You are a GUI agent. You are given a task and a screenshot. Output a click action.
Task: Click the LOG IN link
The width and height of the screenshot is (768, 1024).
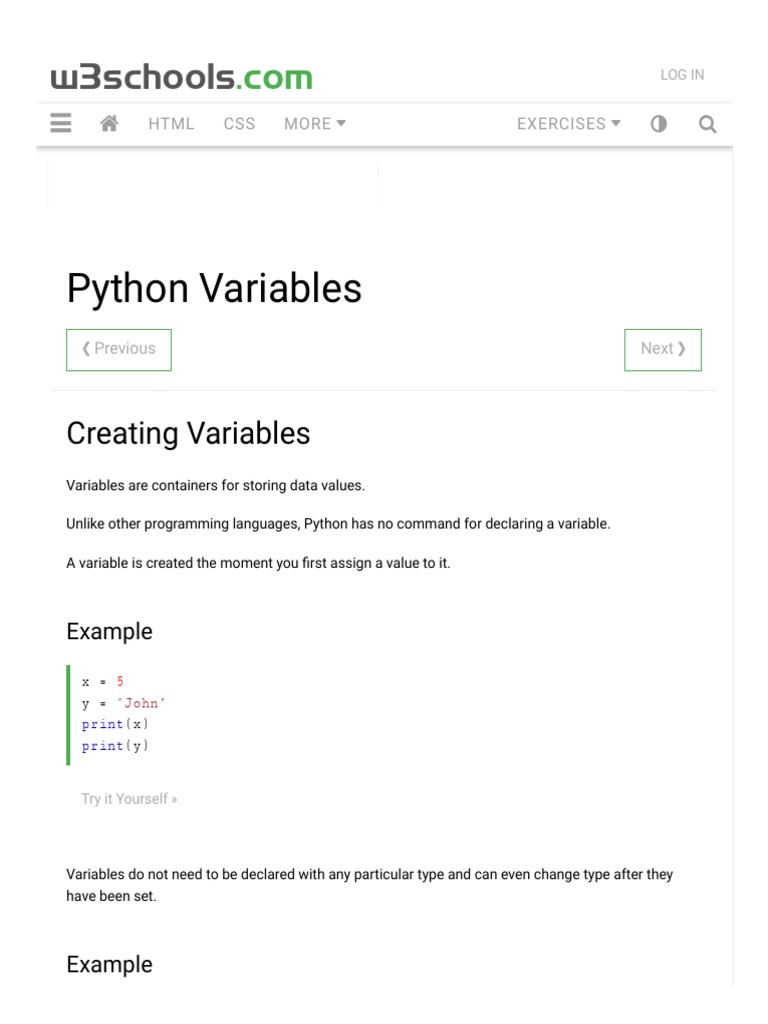tap(682, 75)
